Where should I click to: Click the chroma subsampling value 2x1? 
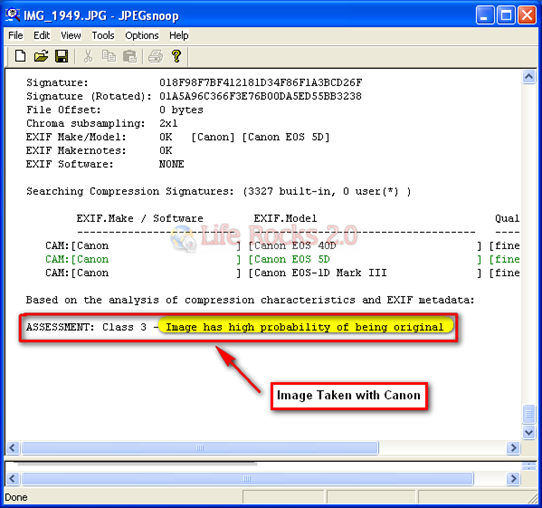coord(168,123)
